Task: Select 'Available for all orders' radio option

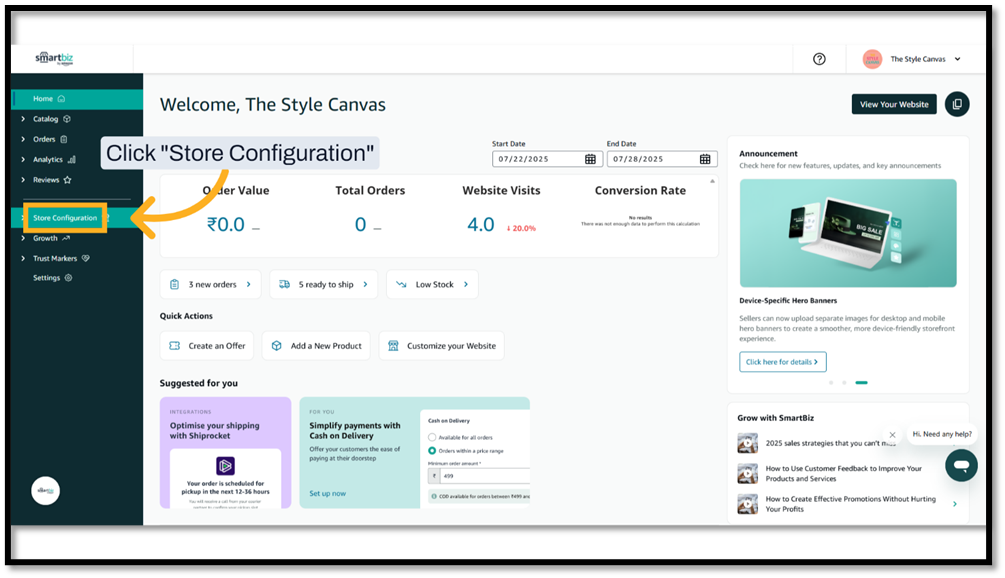Action: pos(432,437)
